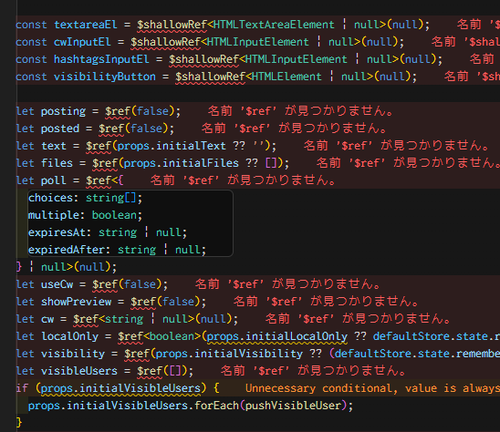
Task: Click the boolean type in poll definition
Action: [114, 215]
